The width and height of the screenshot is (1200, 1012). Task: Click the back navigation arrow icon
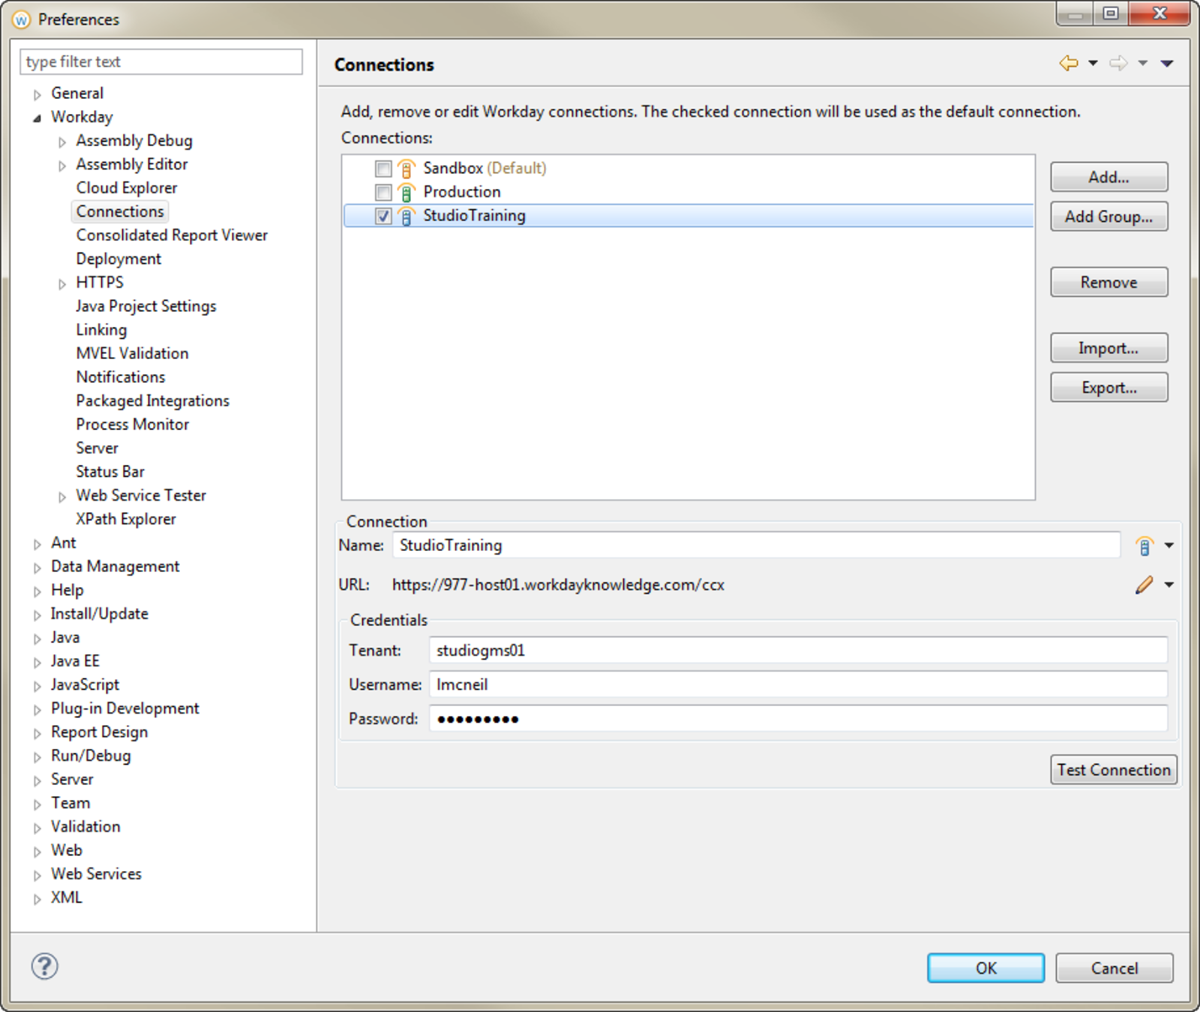(x=1069, y=63)
